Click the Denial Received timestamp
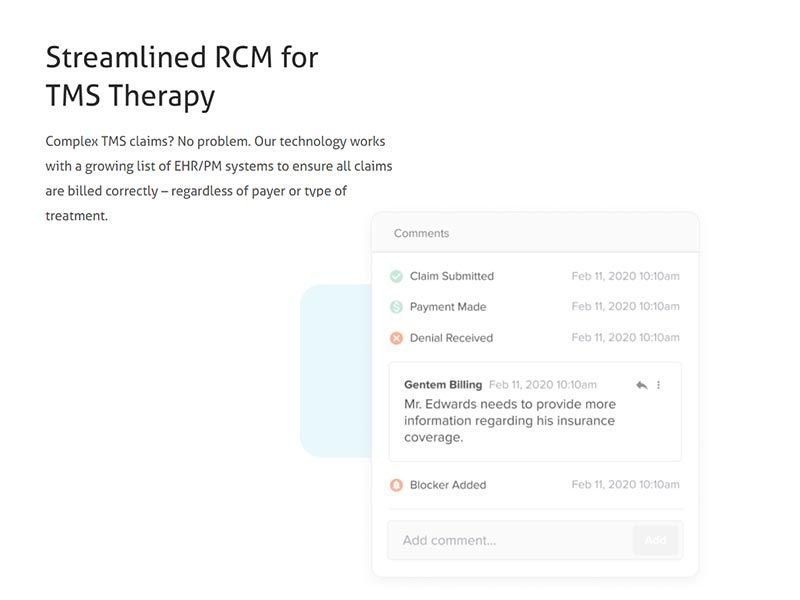800x600 pixels. tap(625, 338)
